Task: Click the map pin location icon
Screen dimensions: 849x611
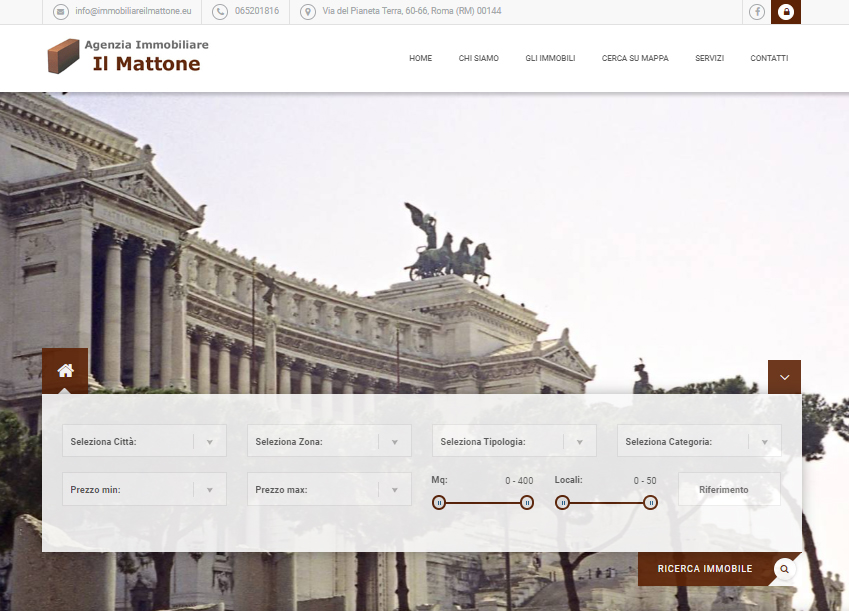Action: (308, 11)
